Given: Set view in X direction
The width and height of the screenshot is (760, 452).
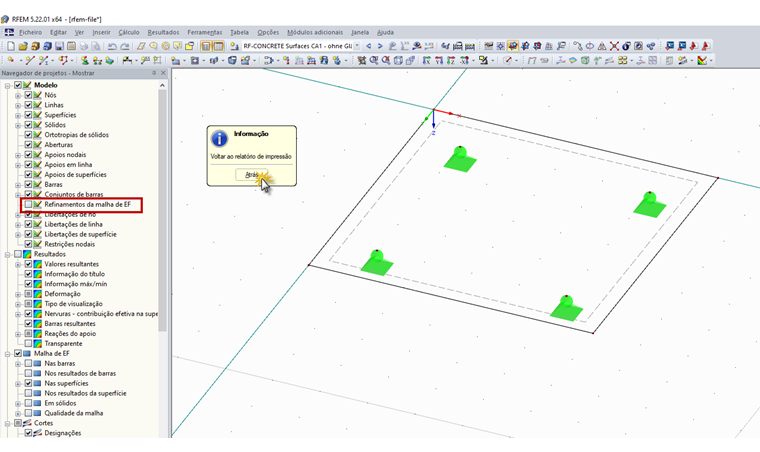Looking at the screenshot, I should tap(426, 61).
